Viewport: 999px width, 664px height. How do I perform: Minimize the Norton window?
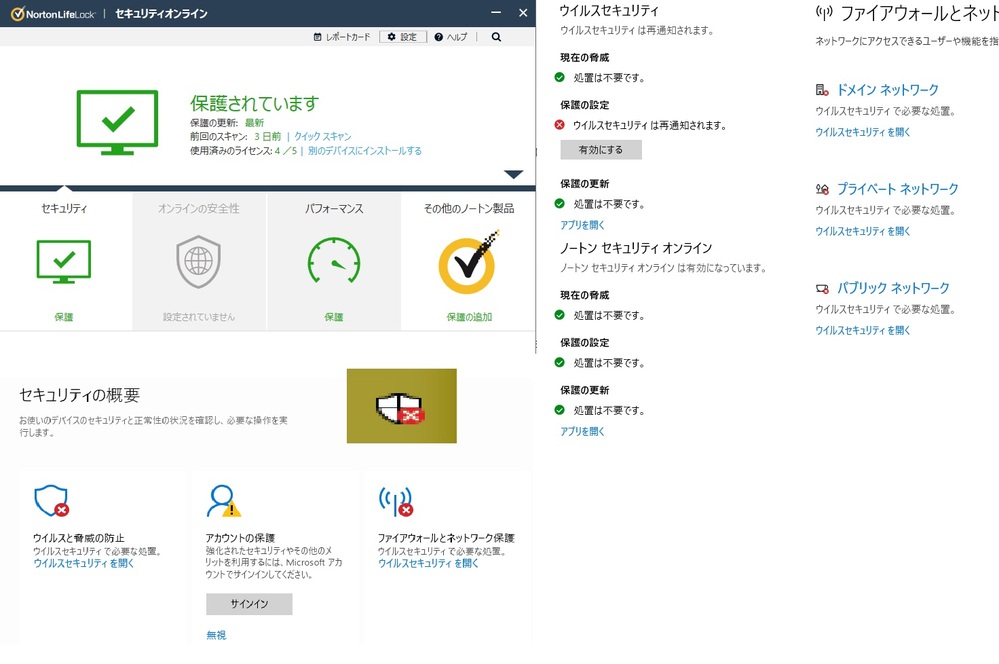click(x=496, y=13)
